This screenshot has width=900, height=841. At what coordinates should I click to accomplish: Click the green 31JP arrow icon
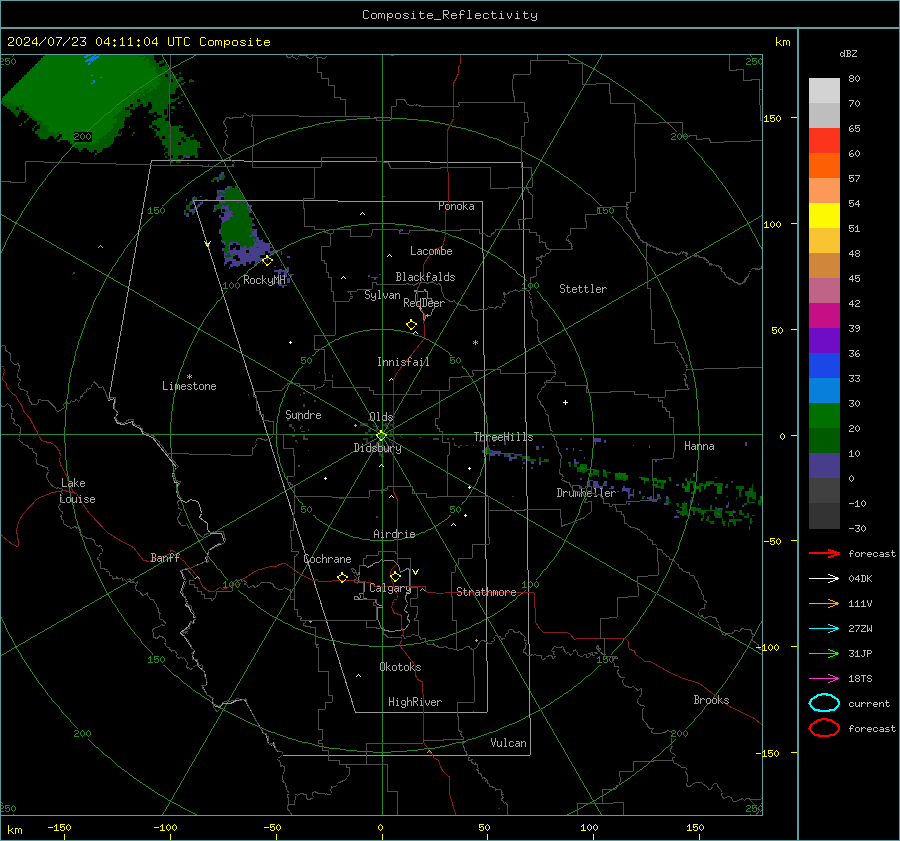click(x=824, y=653)
